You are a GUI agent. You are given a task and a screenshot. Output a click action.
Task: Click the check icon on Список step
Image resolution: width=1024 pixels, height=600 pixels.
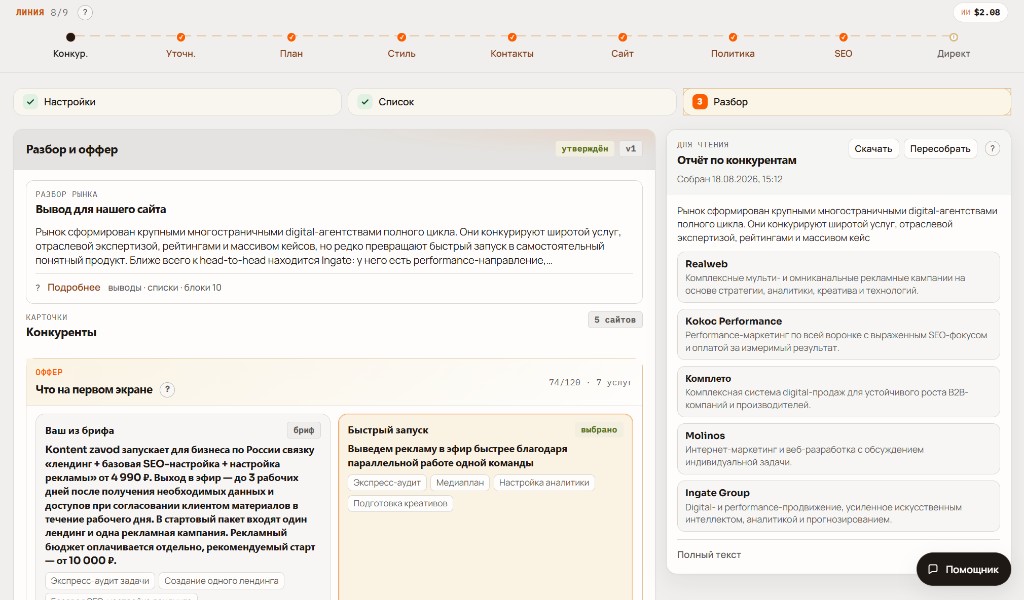coord(365,102)
